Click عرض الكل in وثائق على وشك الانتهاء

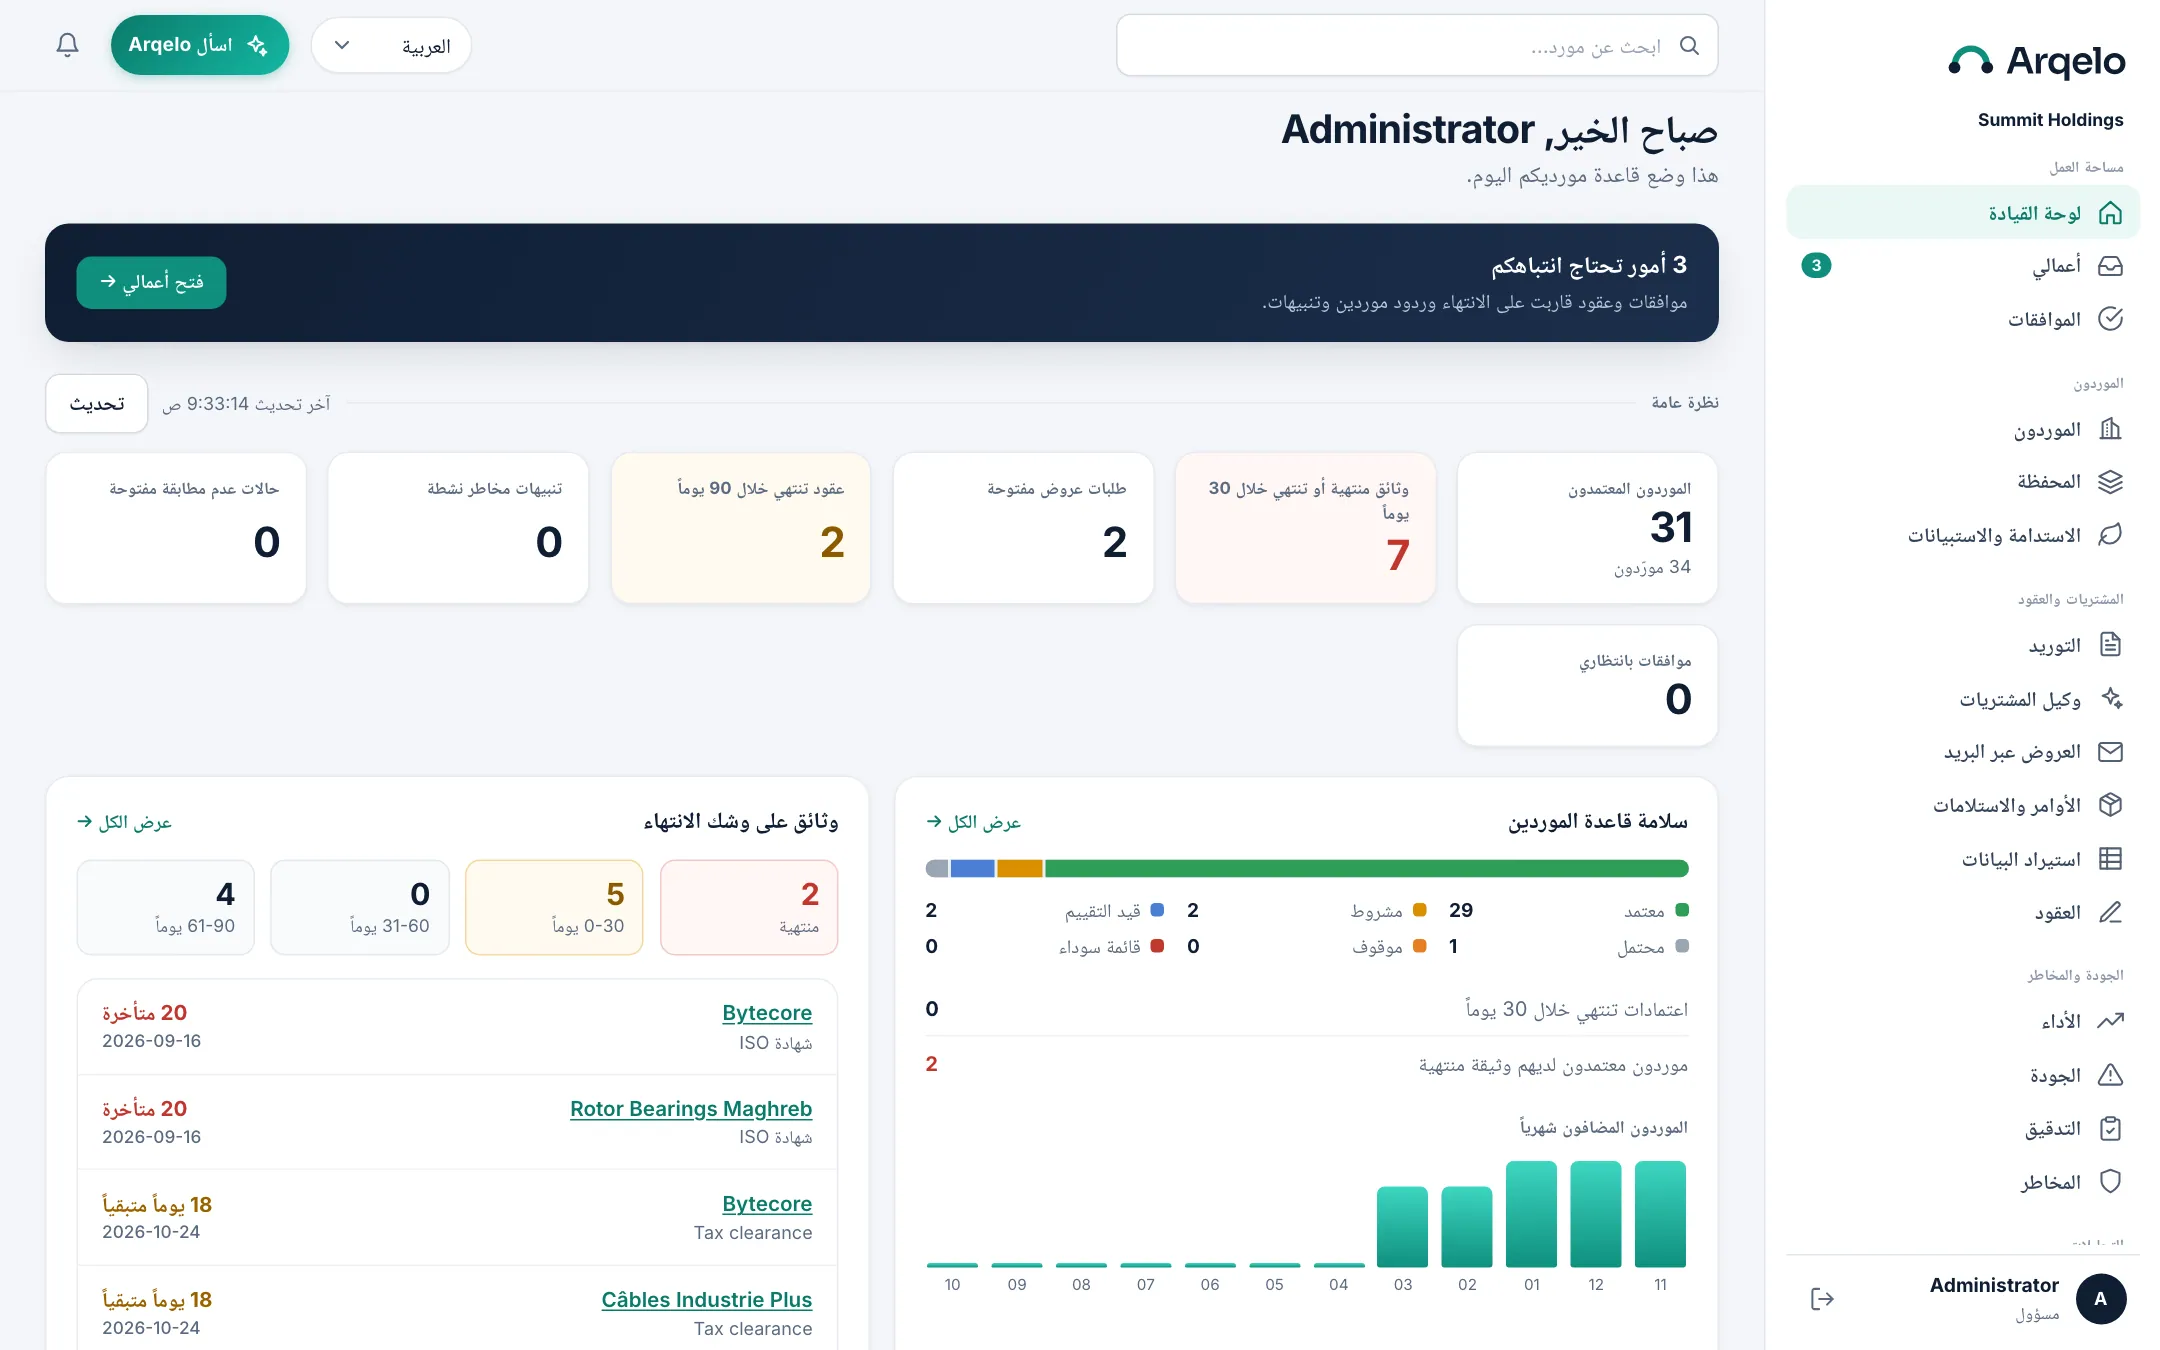[125, 822]
